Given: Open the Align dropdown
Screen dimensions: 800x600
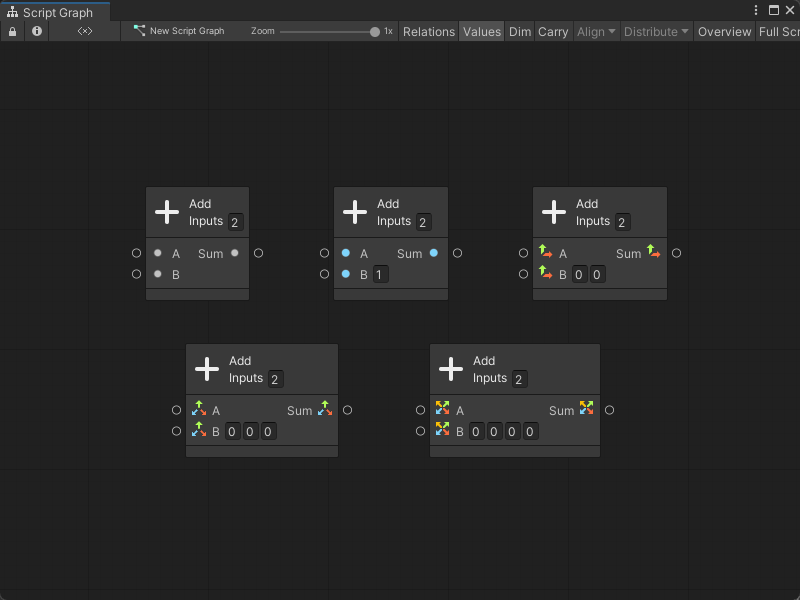Looking at the screenshot, I should (595, 31).
